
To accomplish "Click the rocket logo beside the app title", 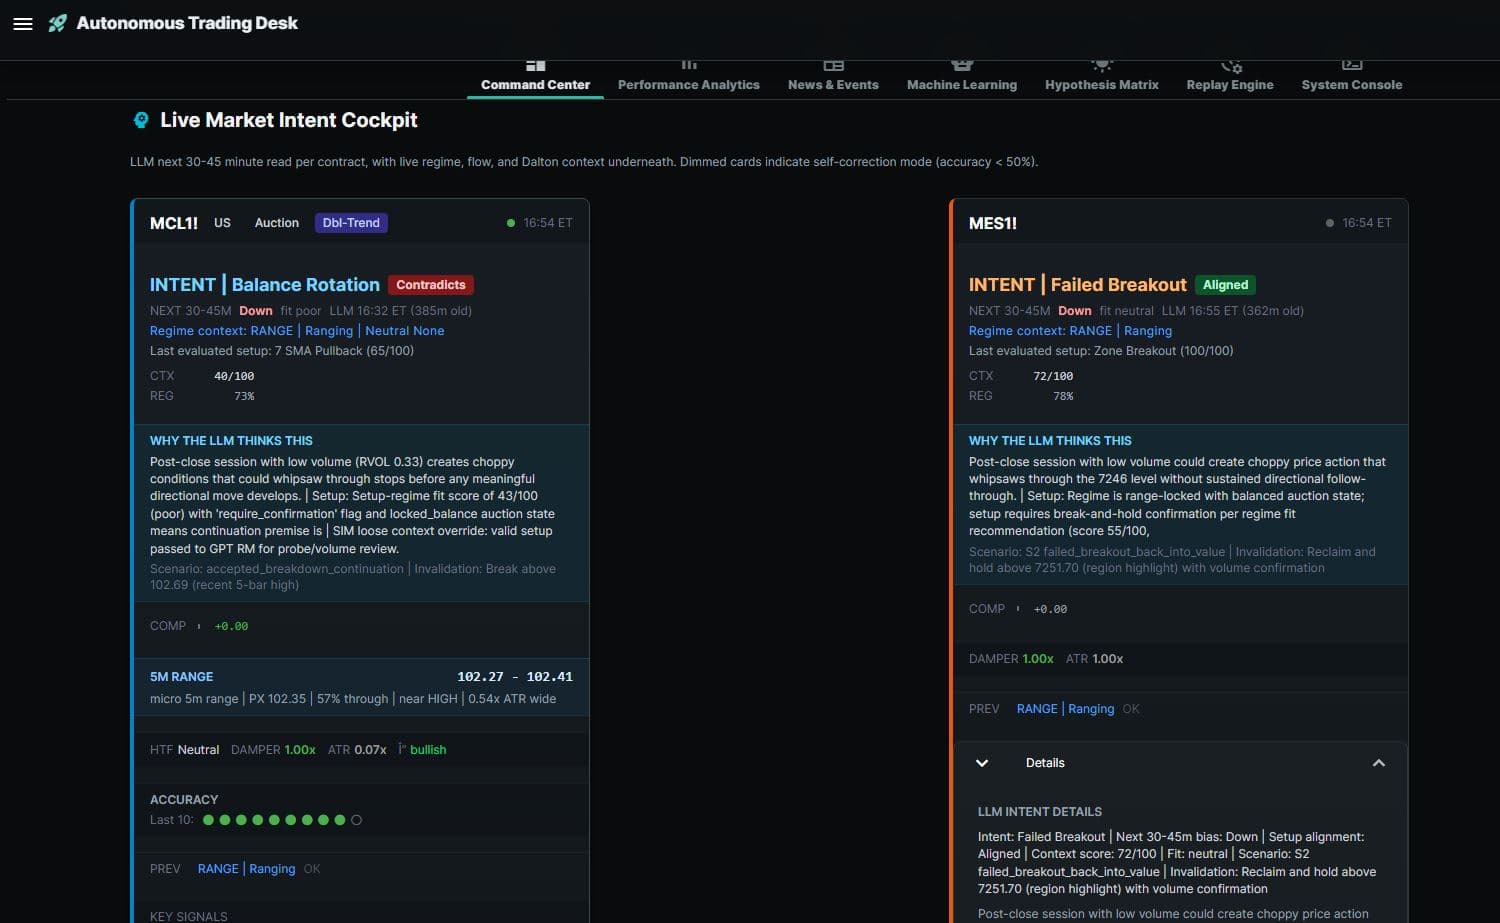I will (58, 23).
